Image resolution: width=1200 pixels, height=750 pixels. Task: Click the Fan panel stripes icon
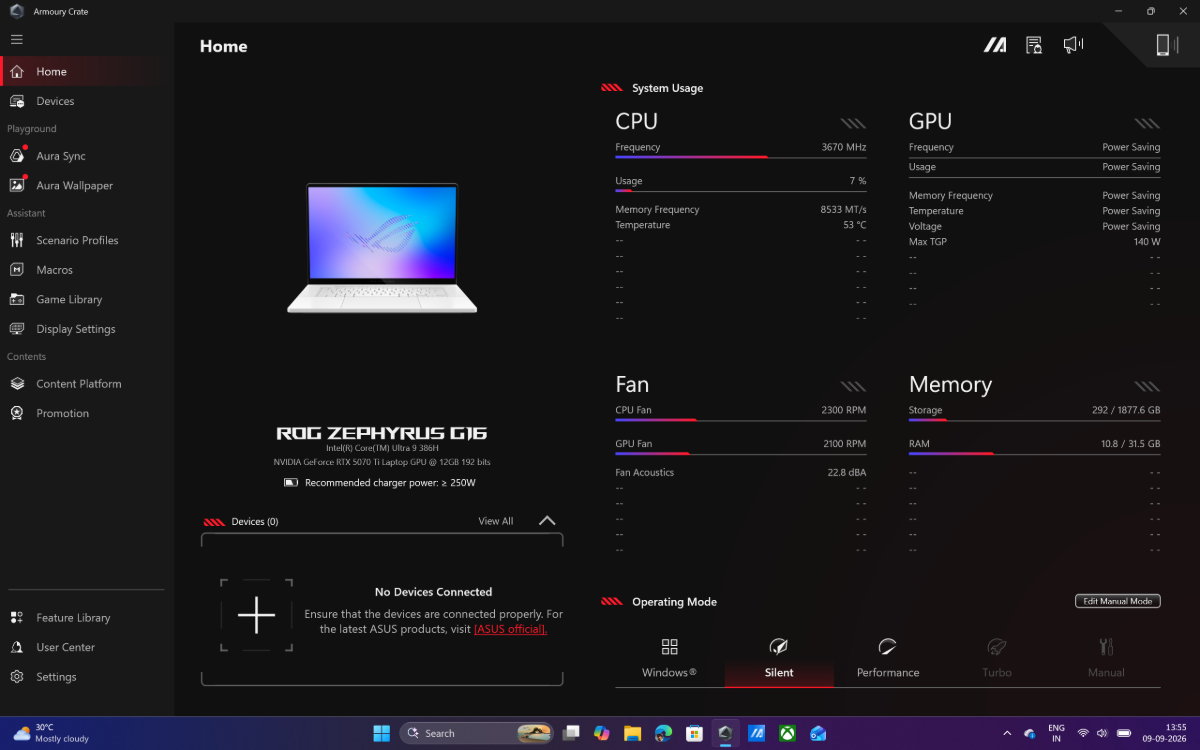pyautogui.click(x=853, y=386)
